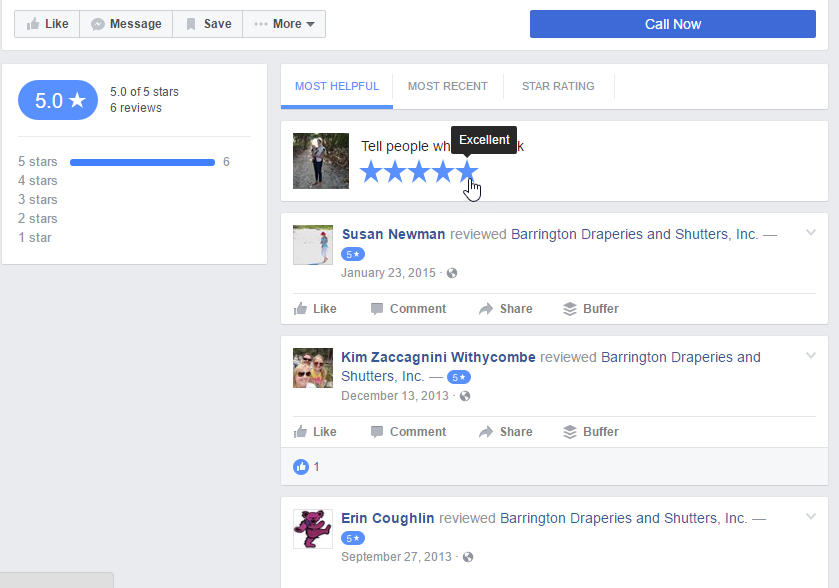Click the 5 stars rating bar
Image resolution: width=839 pixels, height=588 pixels.
[142, 161]
